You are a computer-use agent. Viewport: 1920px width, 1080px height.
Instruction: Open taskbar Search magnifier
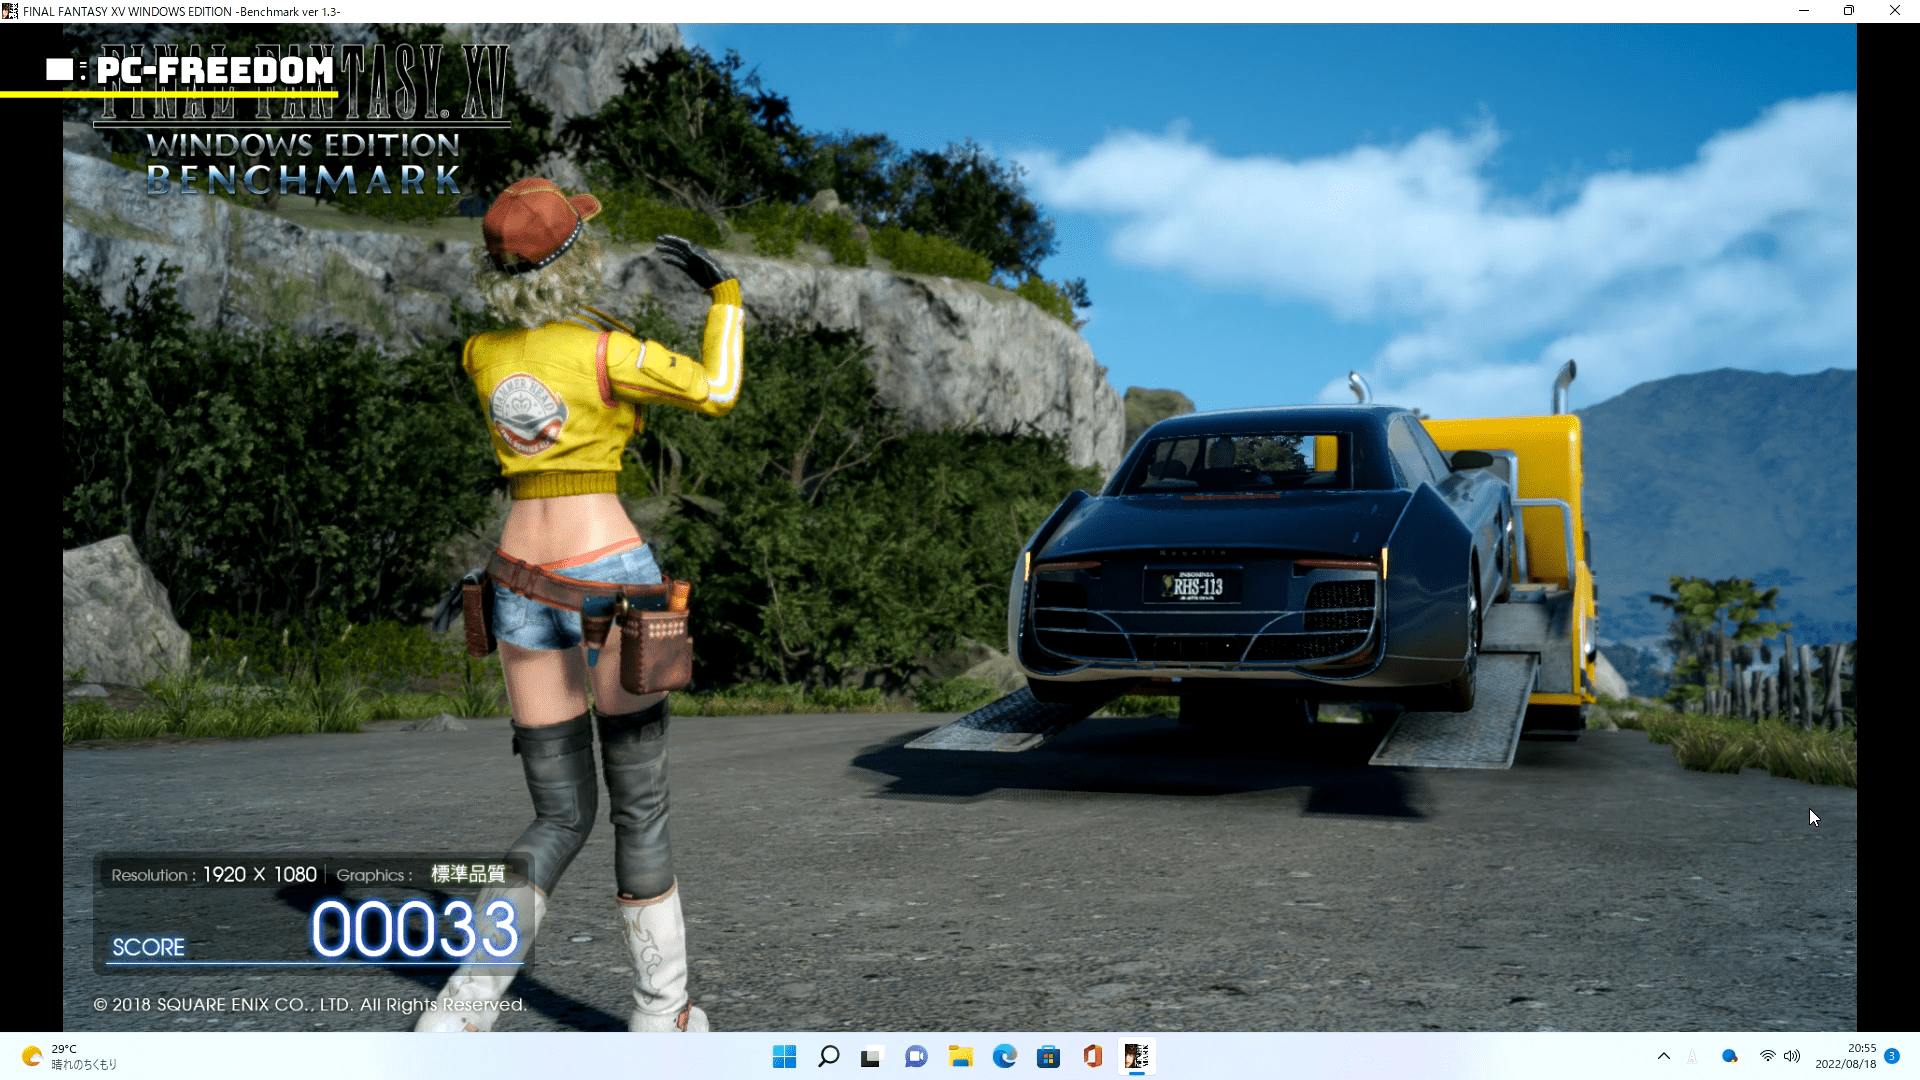[828, 1056]
